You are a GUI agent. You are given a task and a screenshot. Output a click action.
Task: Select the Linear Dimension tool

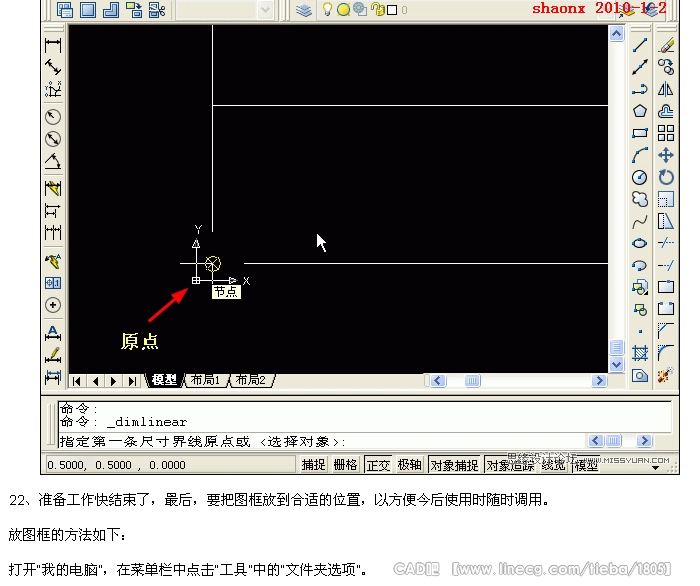point(53,45)
